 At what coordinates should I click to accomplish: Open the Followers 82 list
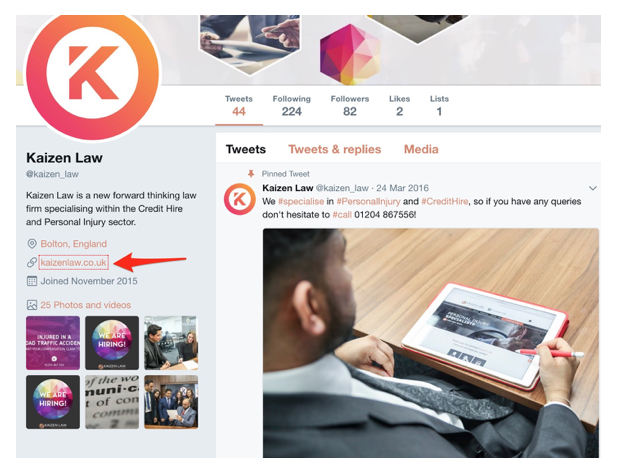tap(350, 106)
